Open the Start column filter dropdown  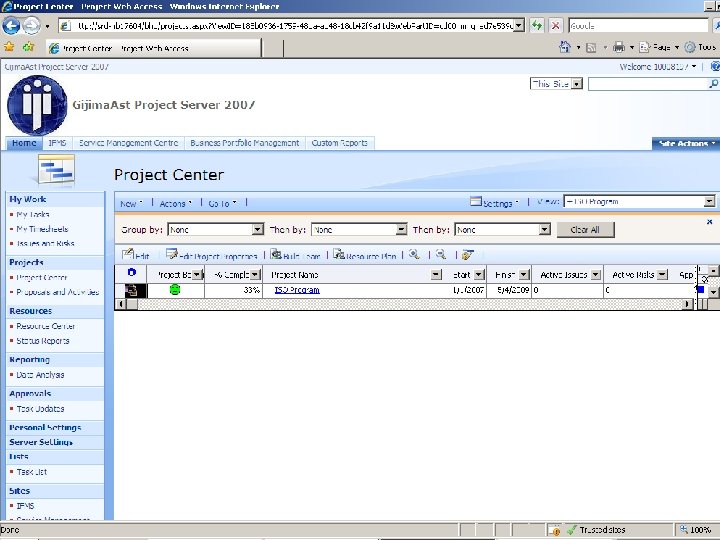pyautogui.click(x=479, y=275)
